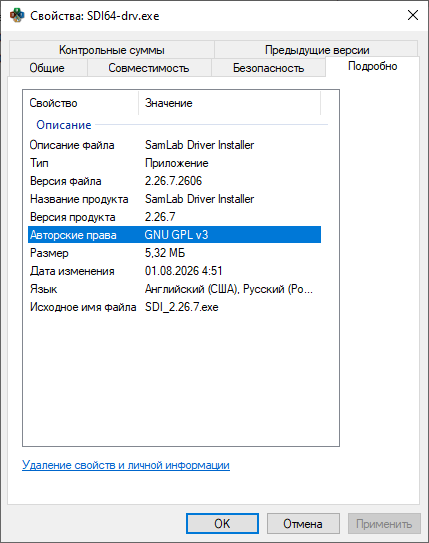The width and height of the screenshot is (429, 543).
Task: Click the SDI64-drv.exe app icon in title bar
Action: (x=17, y=16)
